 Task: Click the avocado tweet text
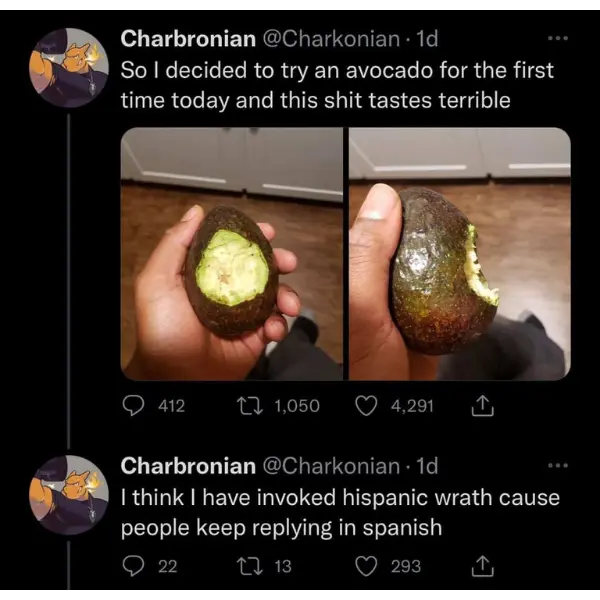tap(335, 86)
